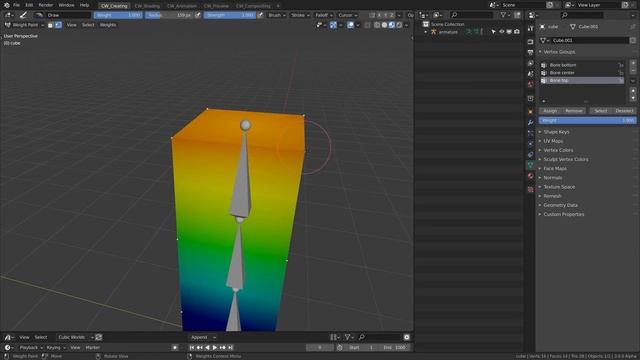The height and width of the screenshot is (360, 640).
Task: Click the View Layer name field
Action: [x=598, y=5]
